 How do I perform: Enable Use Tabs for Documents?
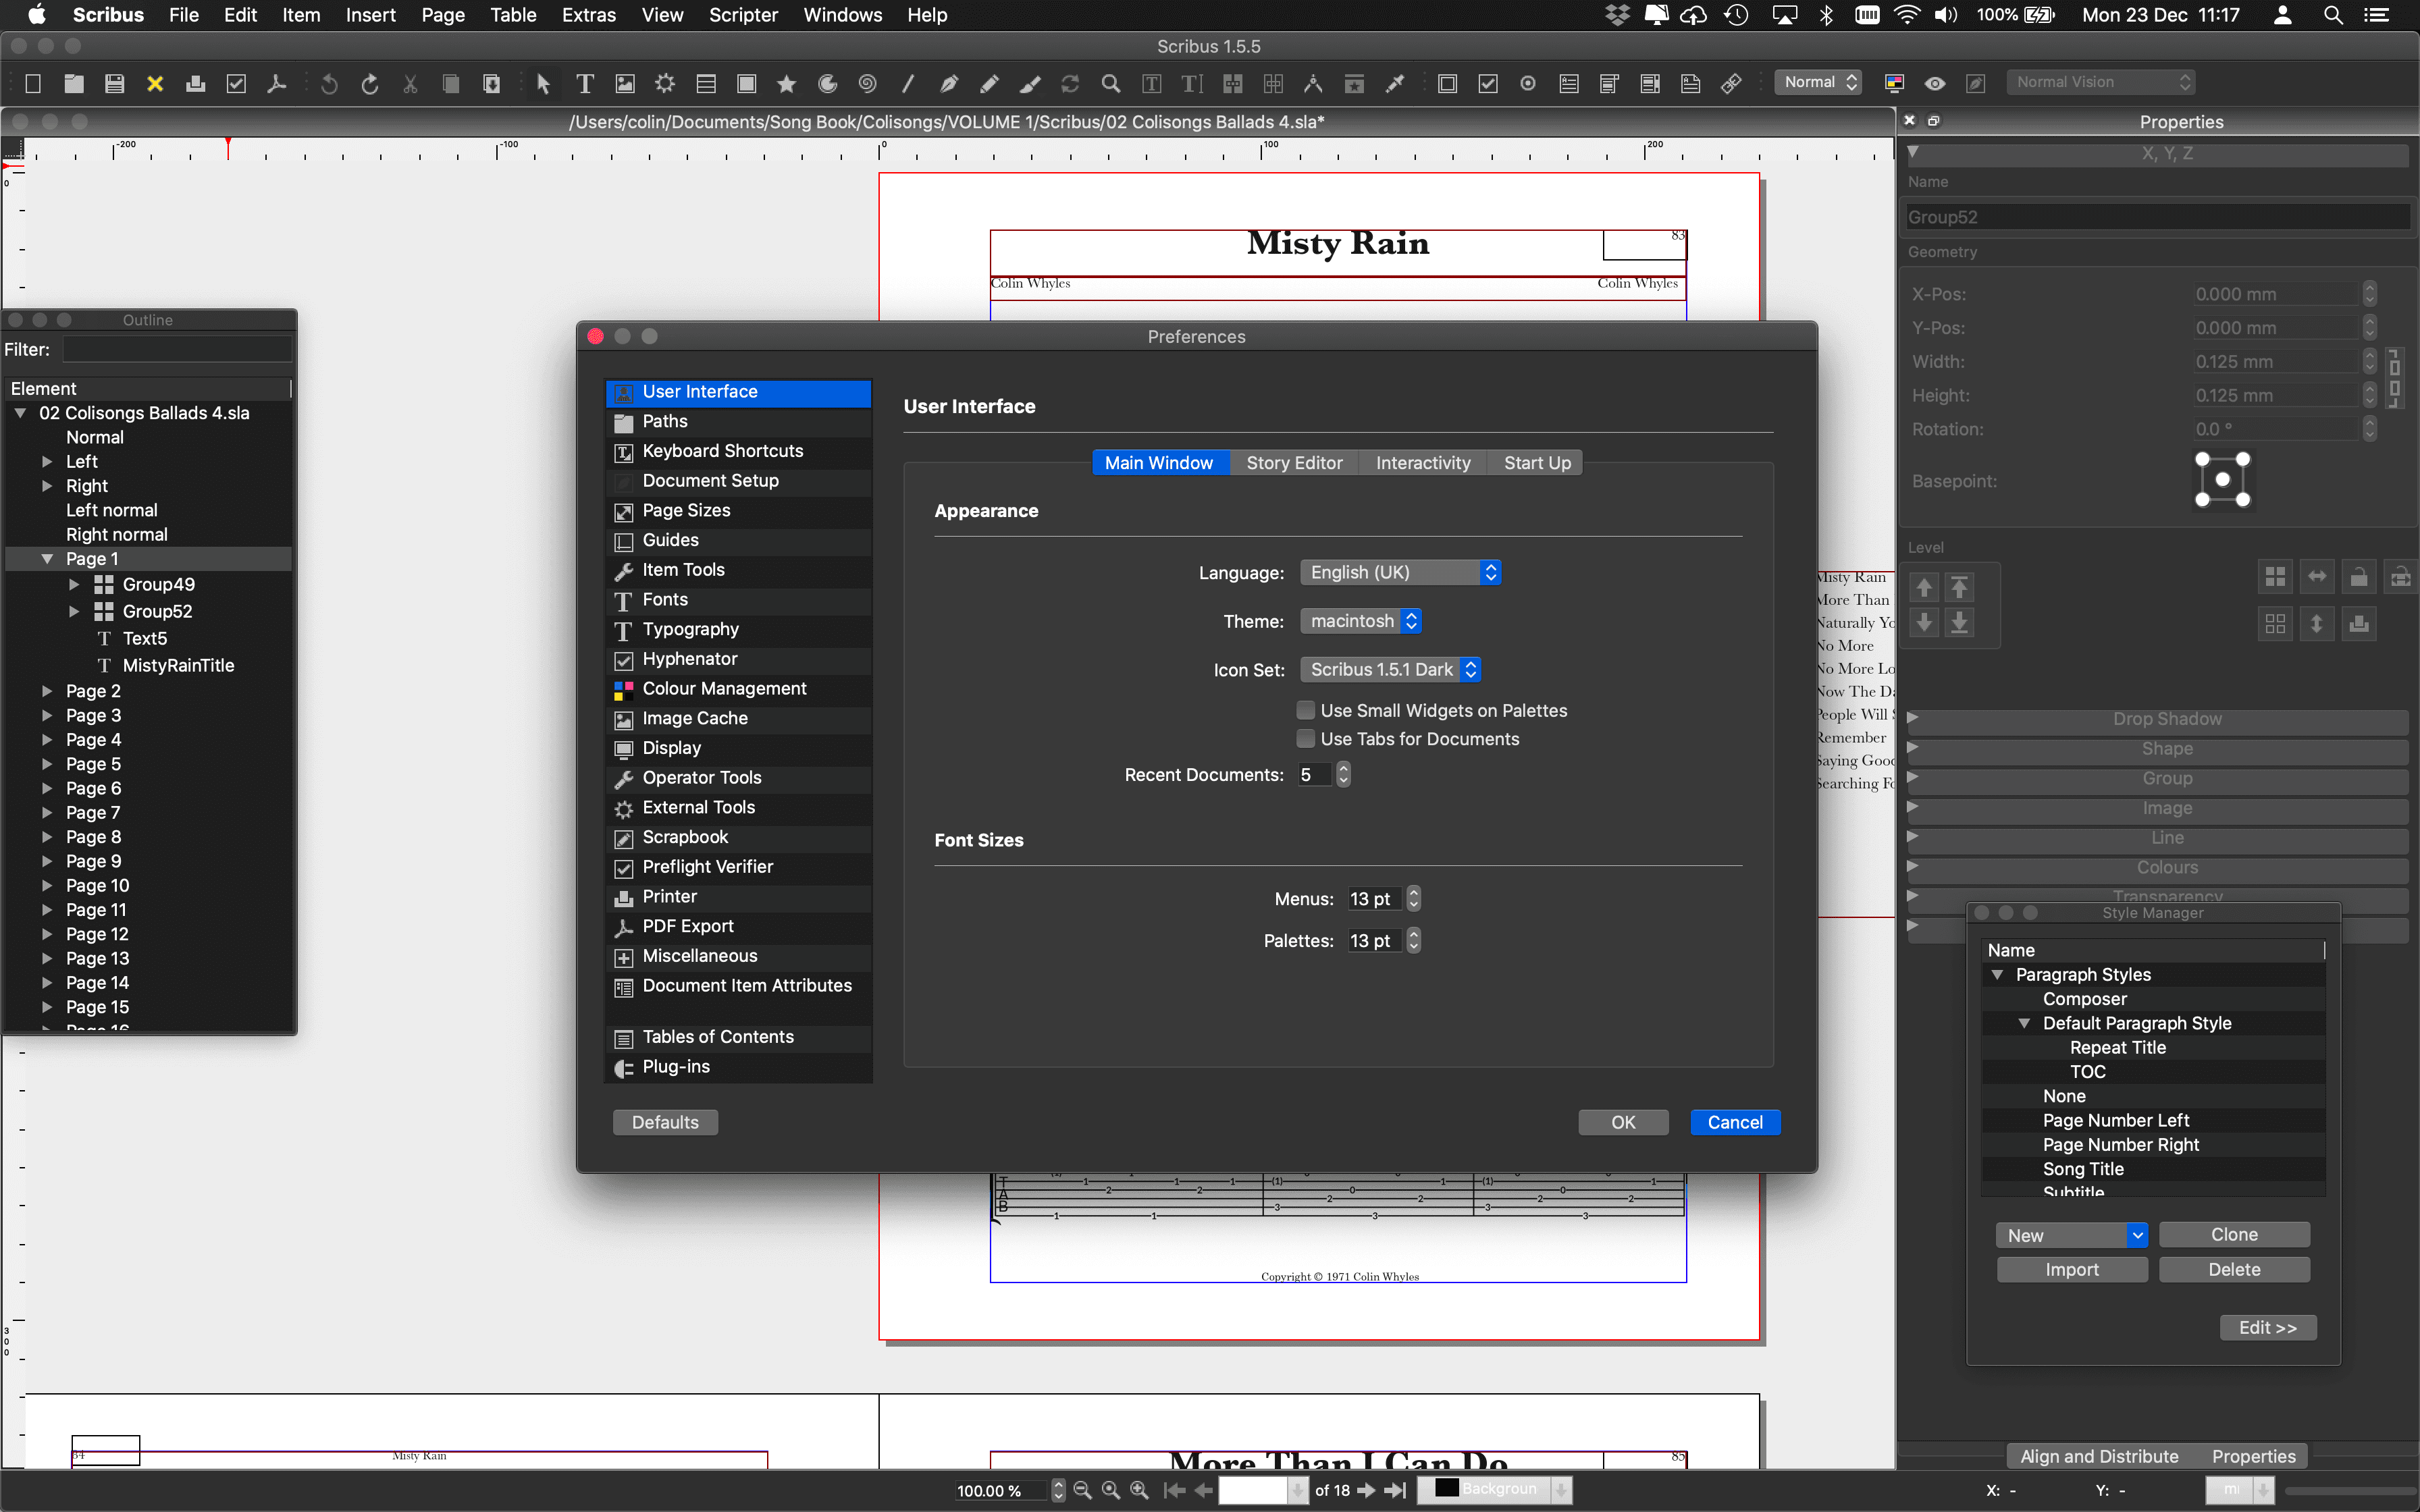click(1306, 739)
